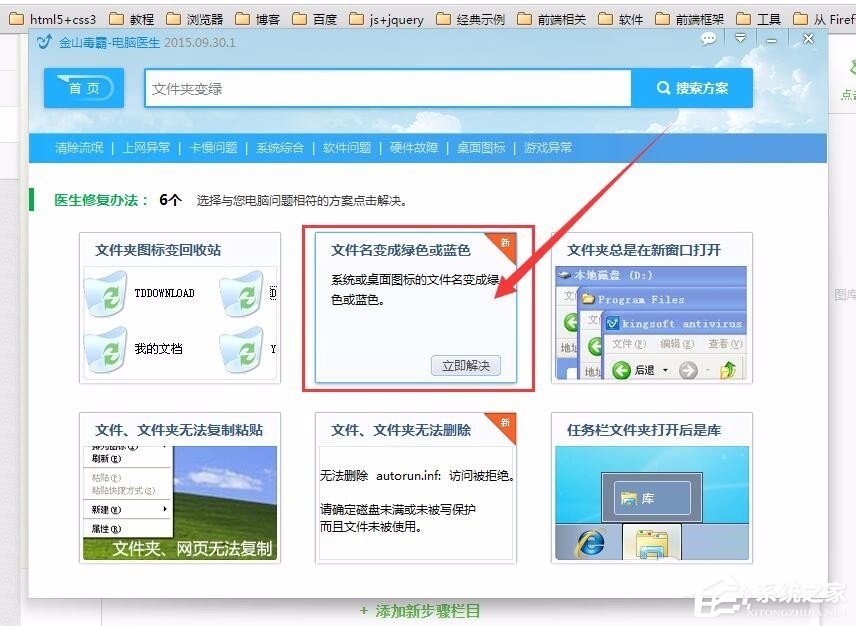The height and width of the screenshot is (626, 856).
Task: Open the feedback speech bubble icon
Action: click(x=708, y=38)
